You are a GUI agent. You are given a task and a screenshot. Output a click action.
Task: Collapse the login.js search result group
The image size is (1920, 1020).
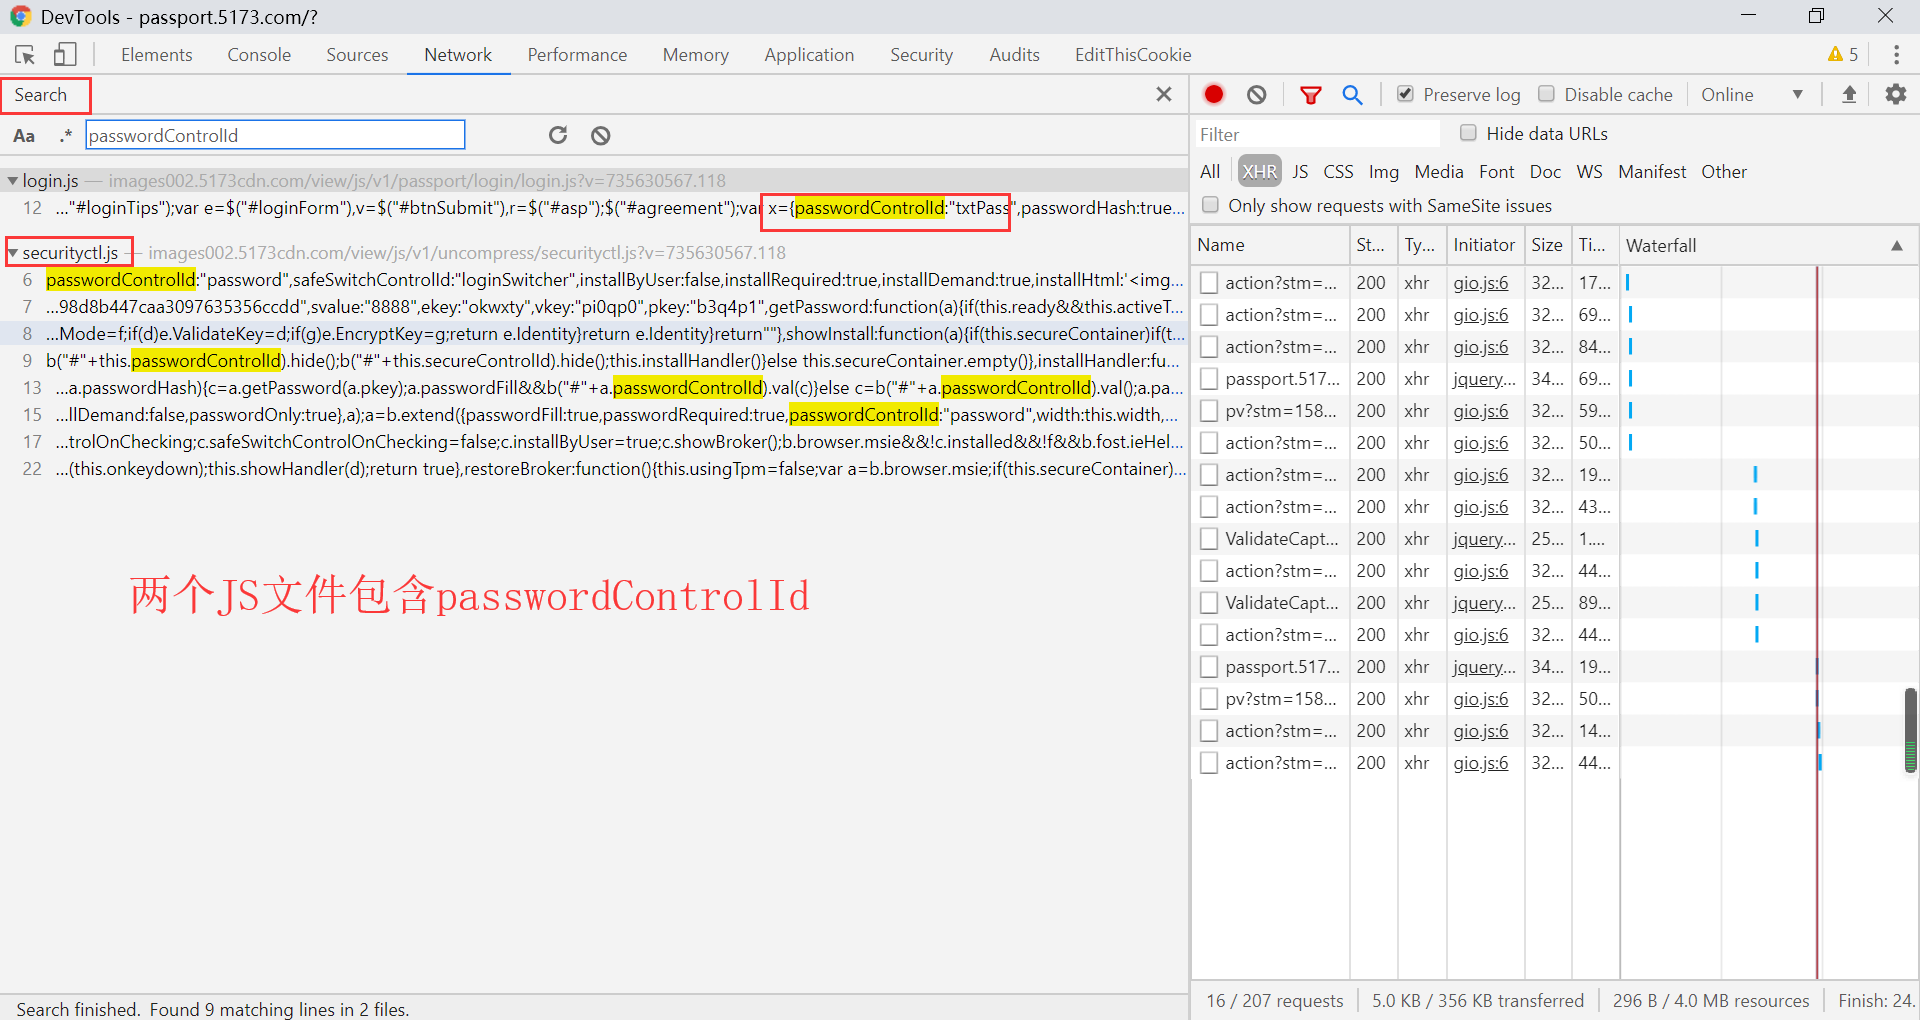click(12, 181)
